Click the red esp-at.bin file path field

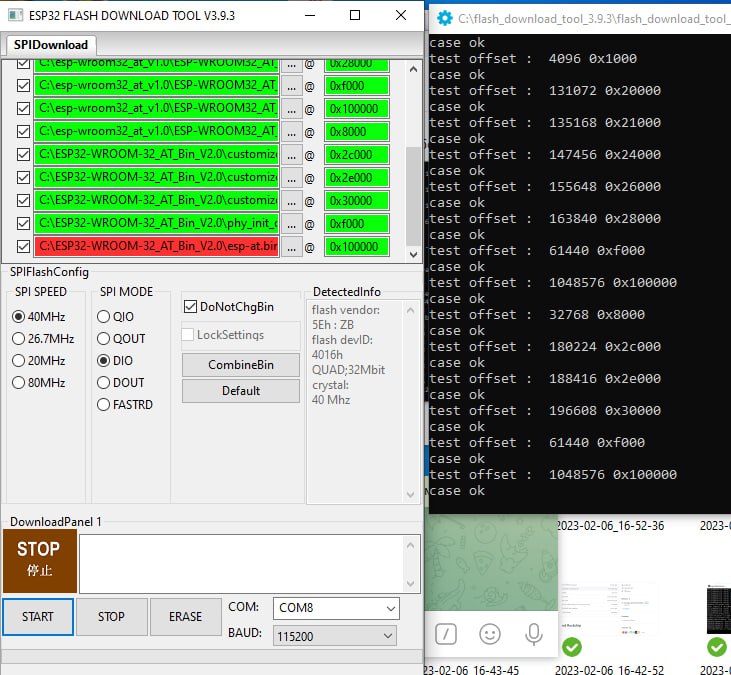(157, 246)
